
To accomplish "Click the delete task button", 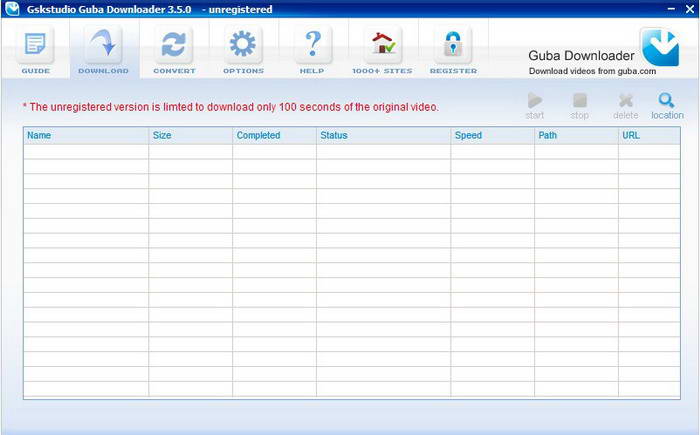I will pos(625,106).
